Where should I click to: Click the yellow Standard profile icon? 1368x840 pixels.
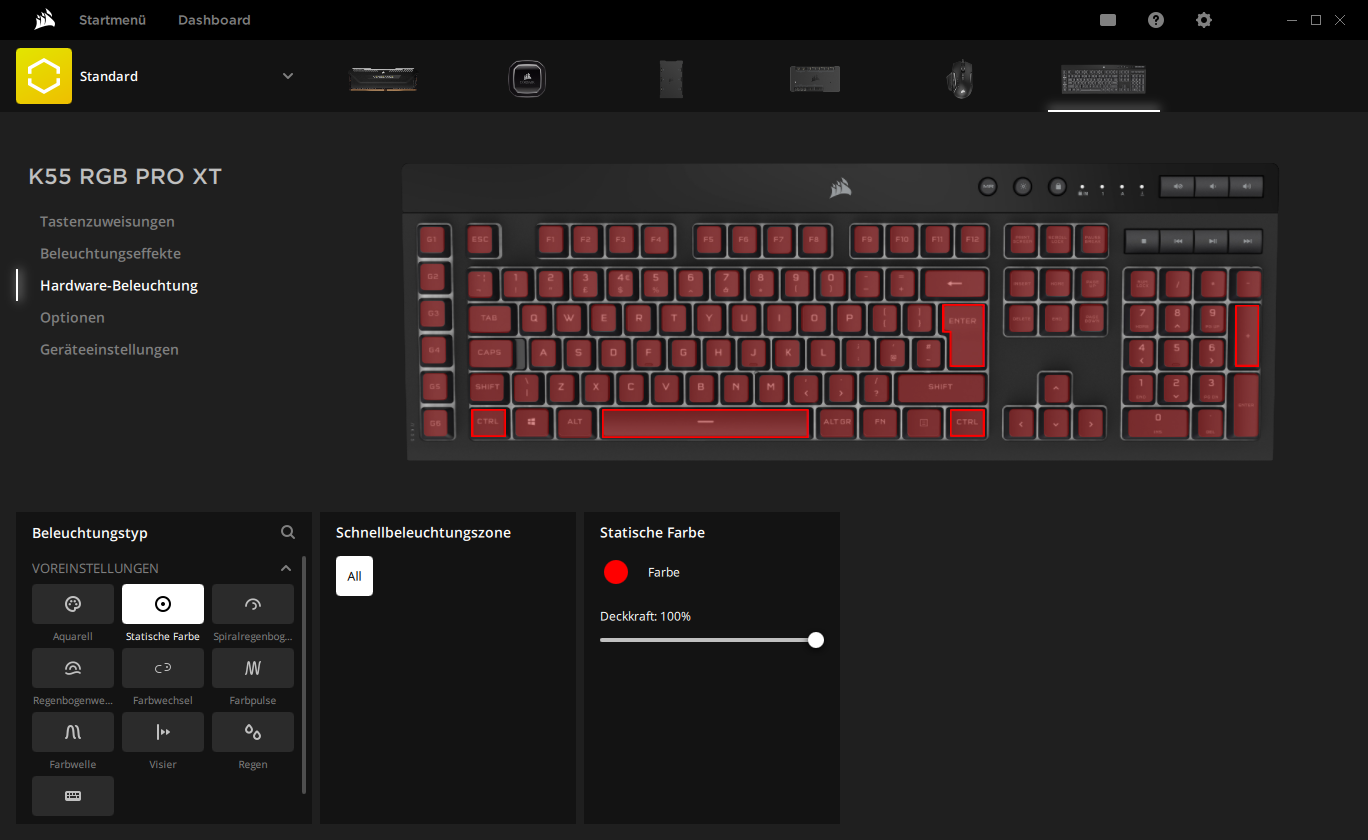(x=44, y=76)
